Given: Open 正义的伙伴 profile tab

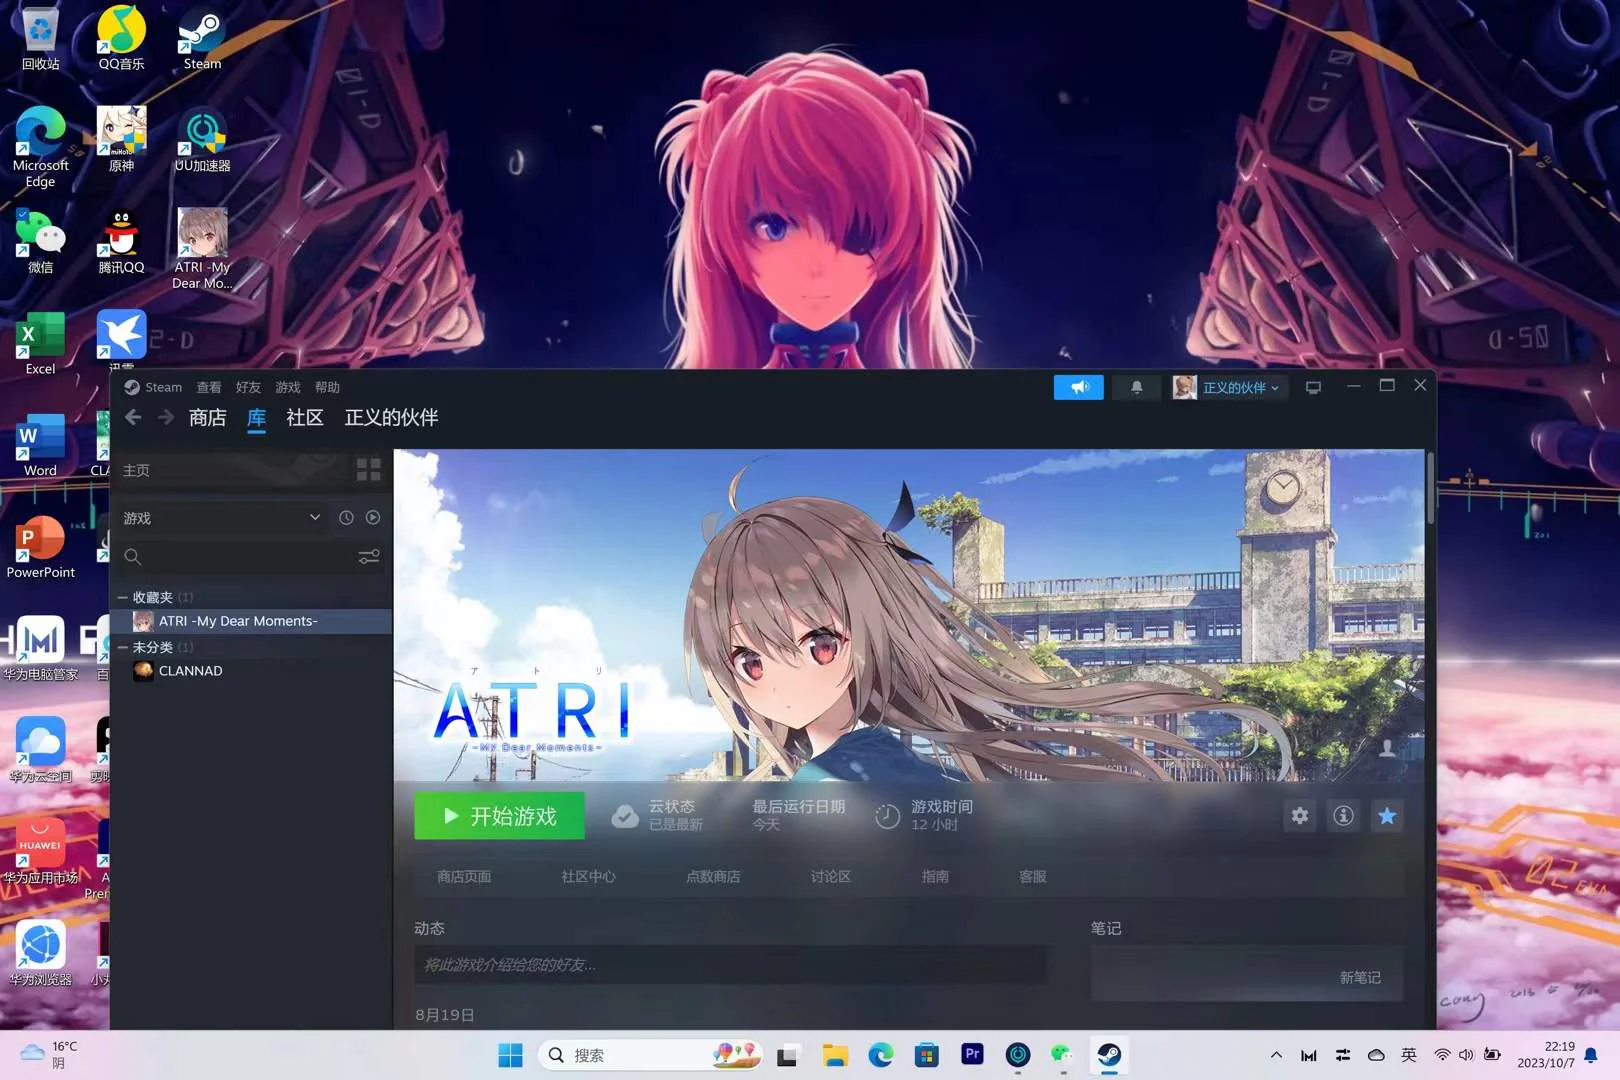Looking at the screenshot, I should 391,417.
